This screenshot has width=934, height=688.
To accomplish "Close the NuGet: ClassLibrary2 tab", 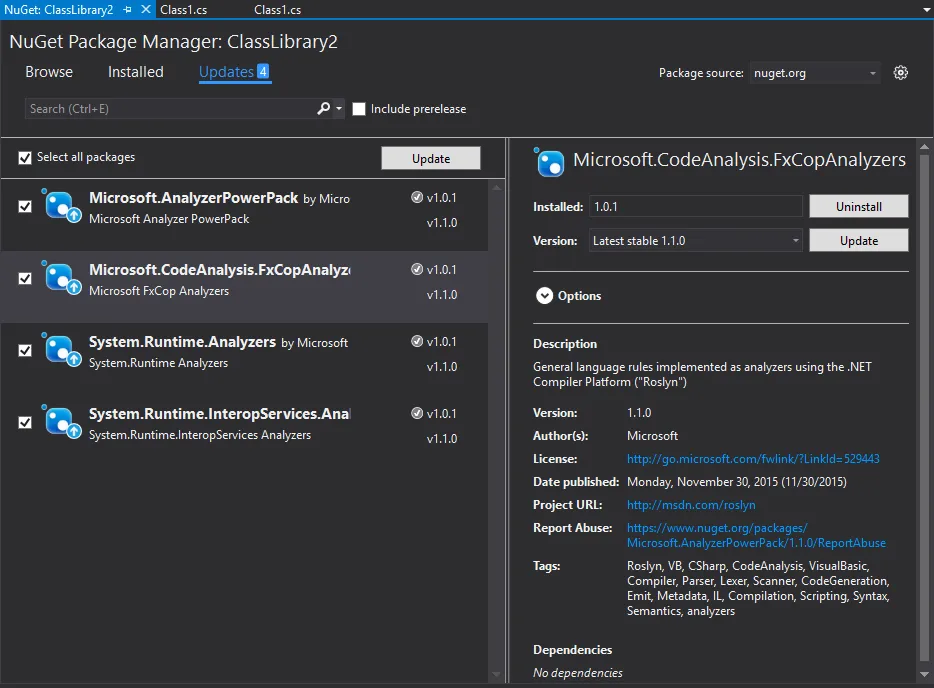I will (146, 10).
